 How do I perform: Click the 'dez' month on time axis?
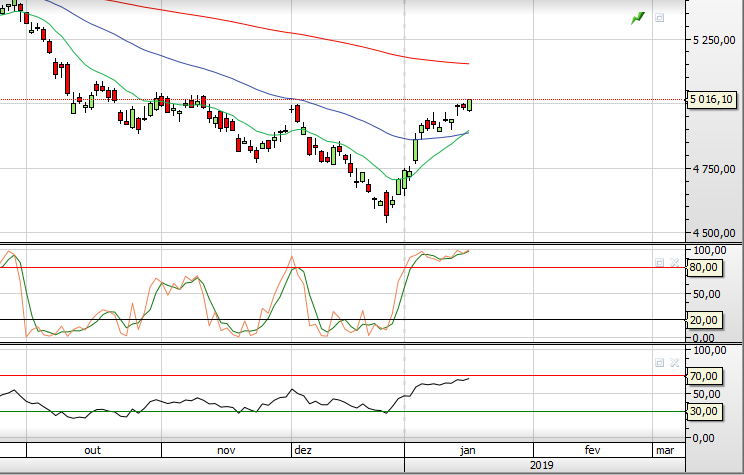(303, 450)
